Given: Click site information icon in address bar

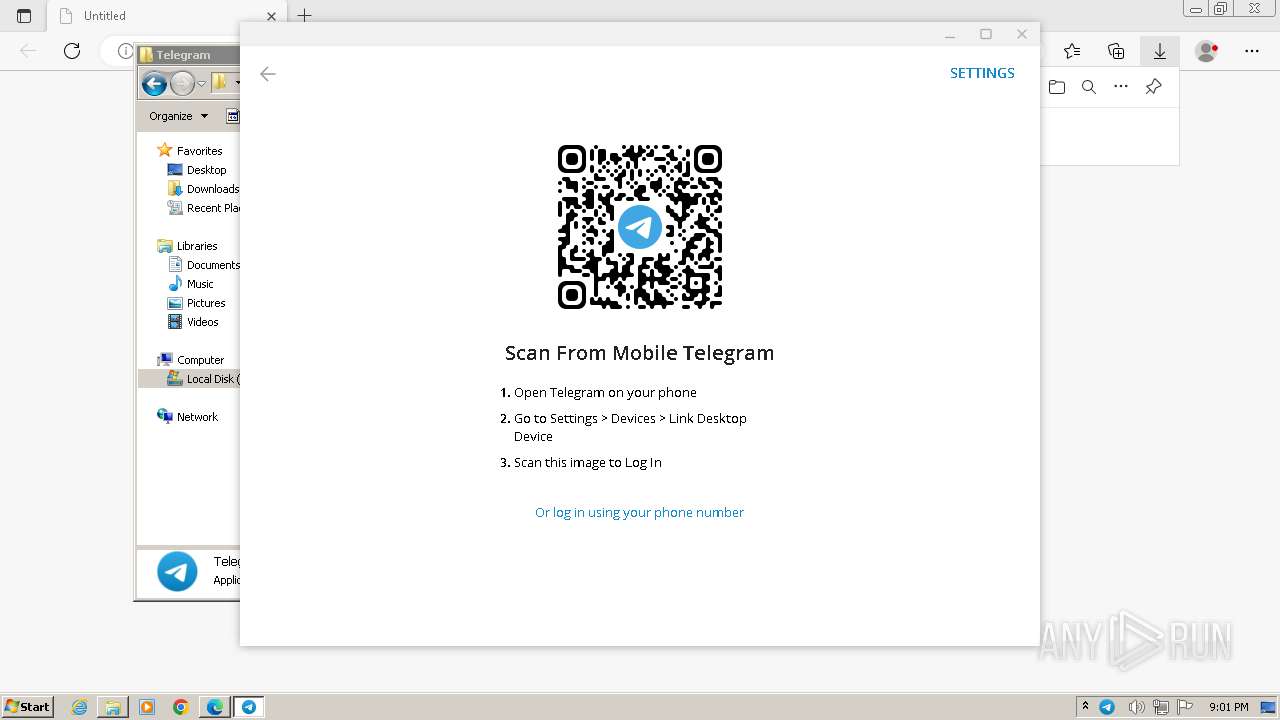Looking at the screenshot, I should [x=125, y=51].
